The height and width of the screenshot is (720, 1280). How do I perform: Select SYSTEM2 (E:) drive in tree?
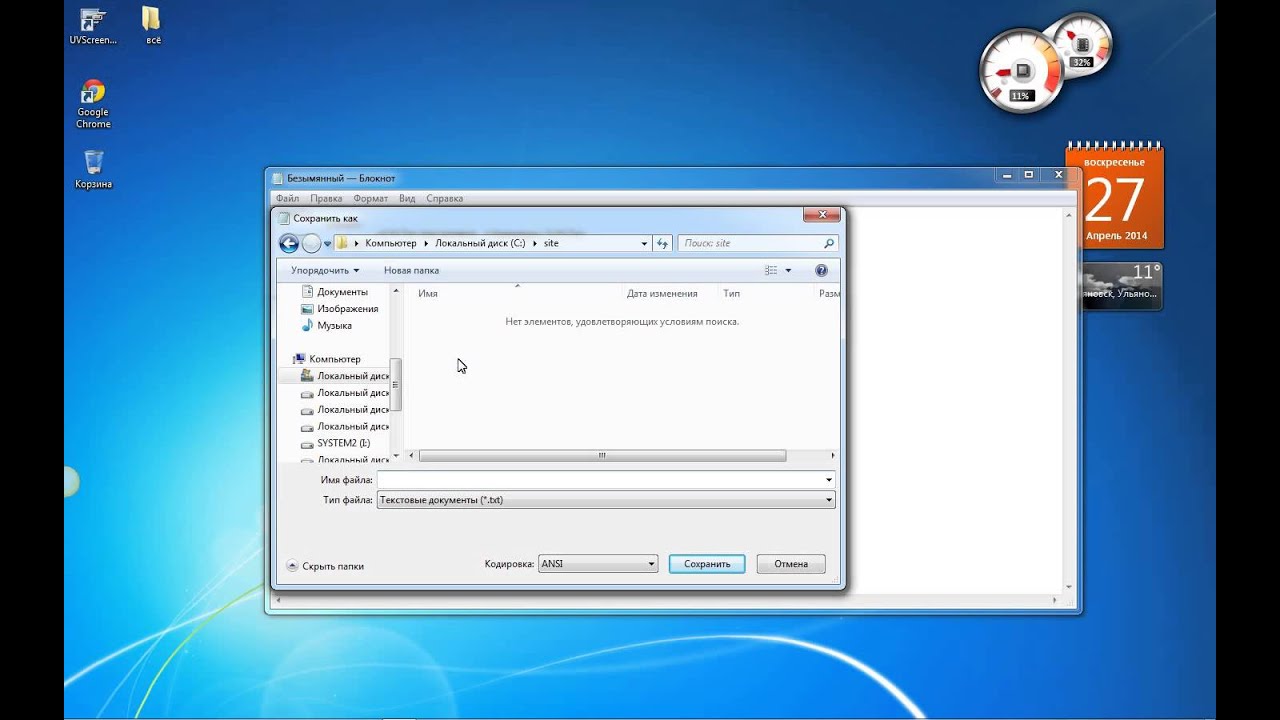(343, 443)
